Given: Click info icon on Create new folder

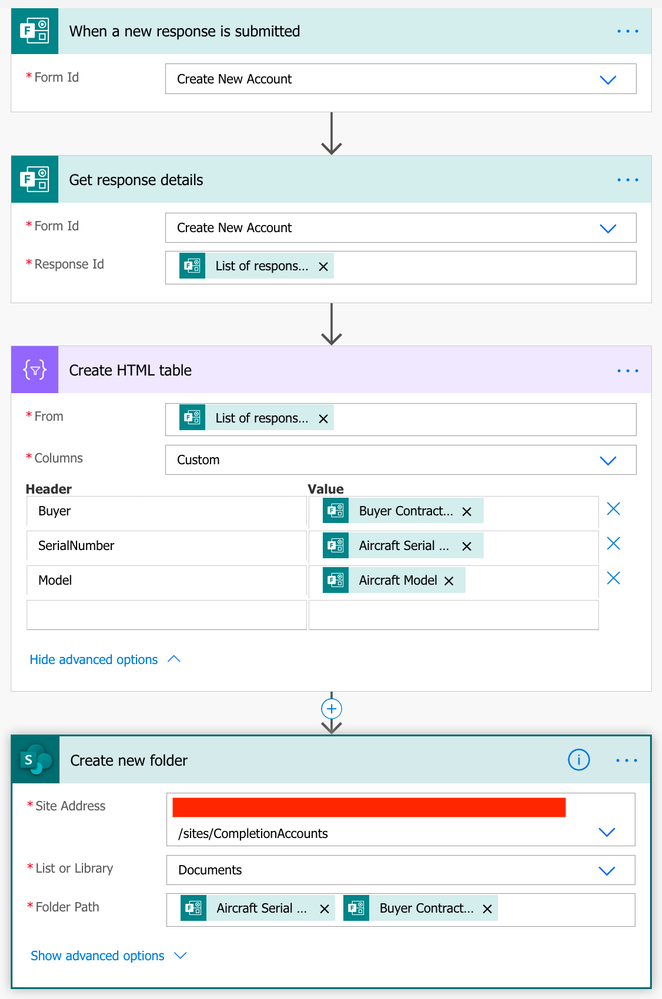Looking at the screenshot, I should 579,759.
